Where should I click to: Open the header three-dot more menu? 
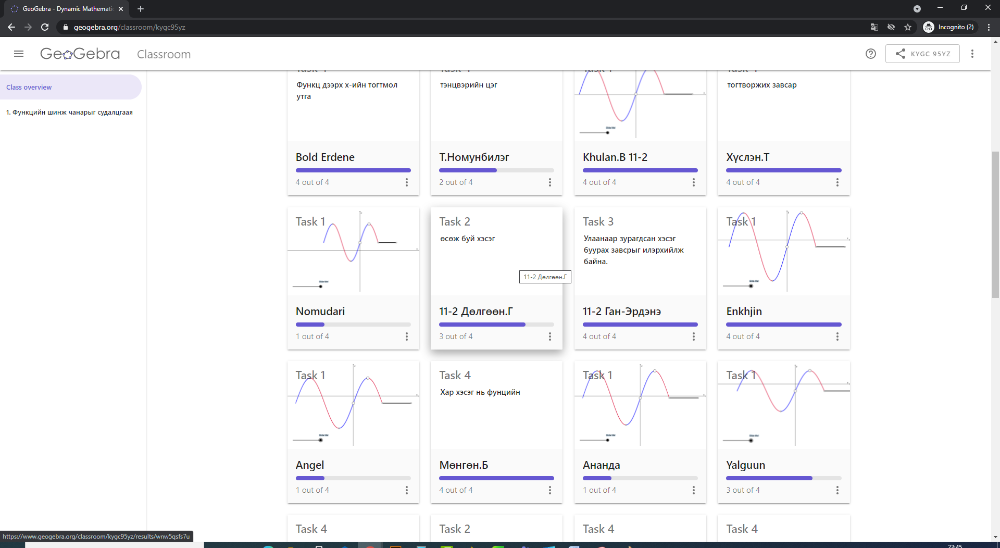(972, 54)
